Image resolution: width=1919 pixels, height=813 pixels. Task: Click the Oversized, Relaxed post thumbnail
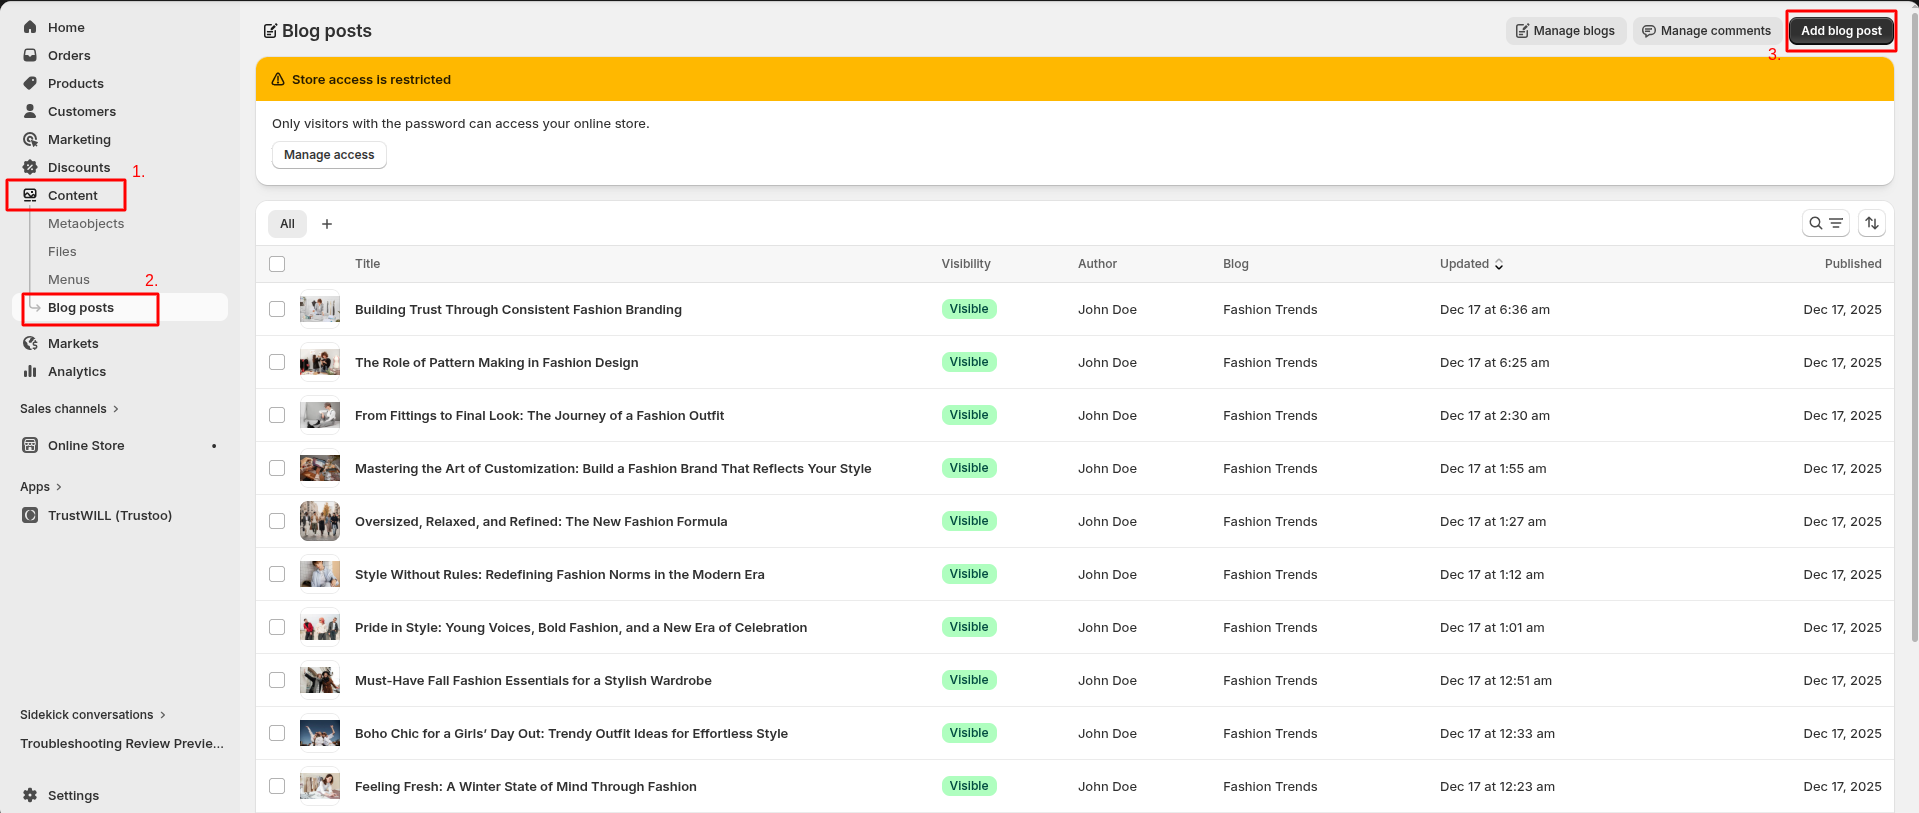pos(320,521)
